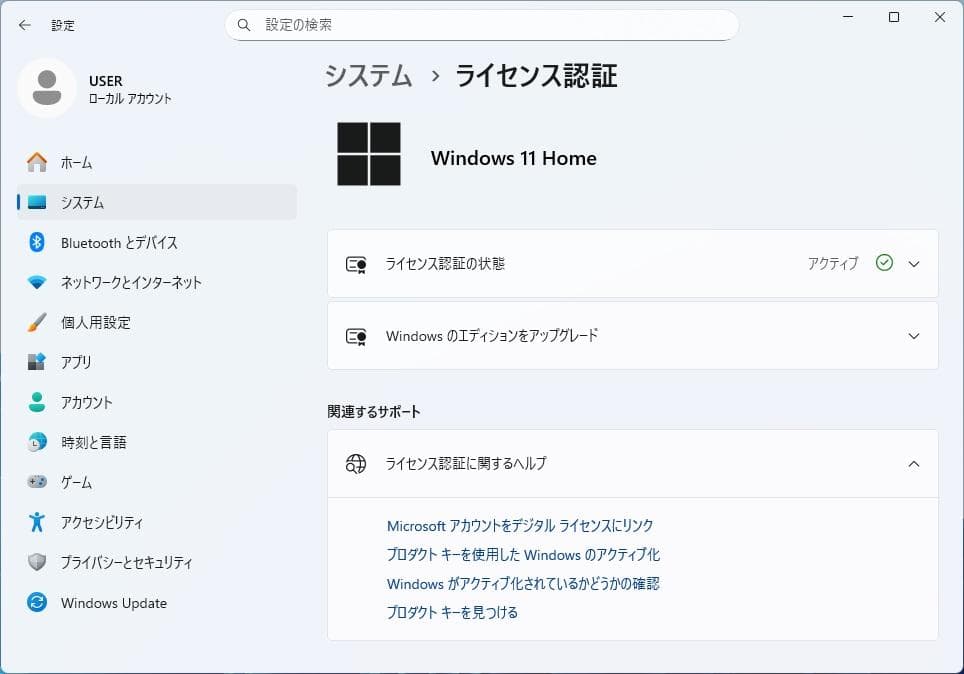Click the アクティブ status text
The height and width of the screenshot is (674, 964).
[x=833, y=263]
